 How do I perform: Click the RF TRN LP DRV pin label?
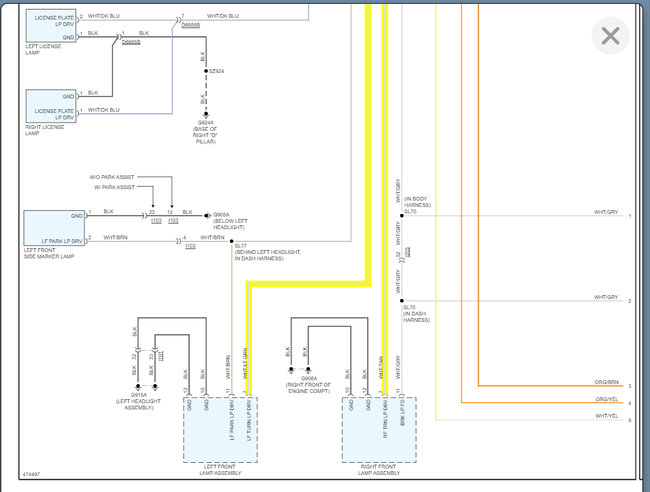386,419
